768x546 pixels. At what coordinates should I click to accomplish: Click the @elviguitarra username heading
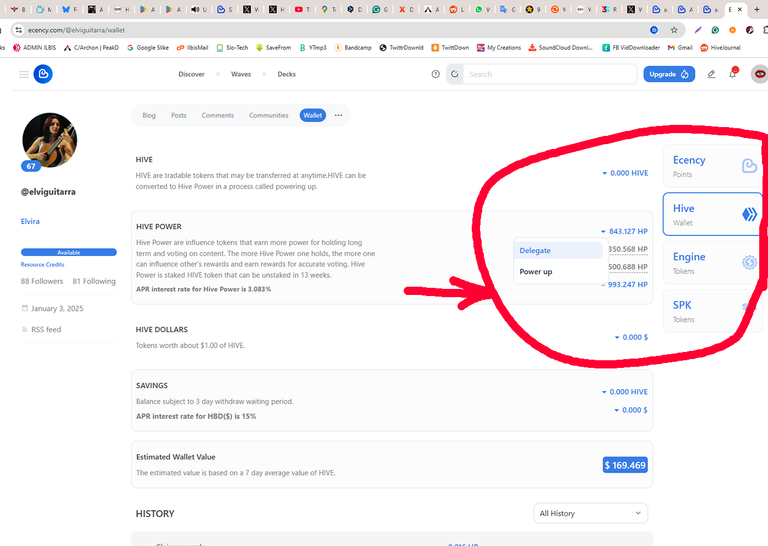(x=48, y=192)
